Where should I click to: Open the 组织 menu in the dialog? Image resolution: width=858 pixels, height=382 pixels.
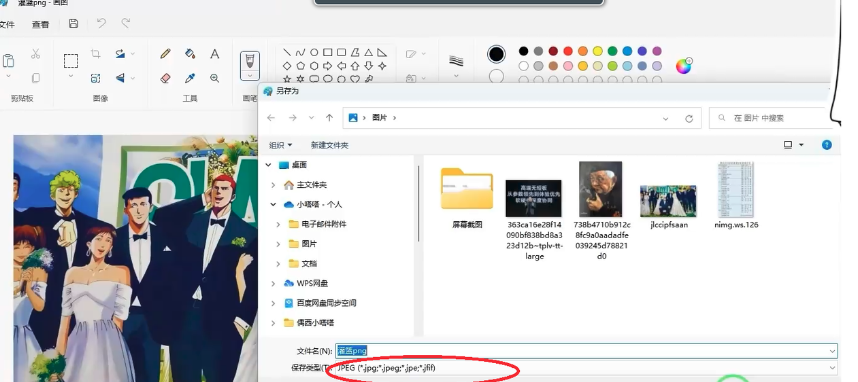coord(280,145)
